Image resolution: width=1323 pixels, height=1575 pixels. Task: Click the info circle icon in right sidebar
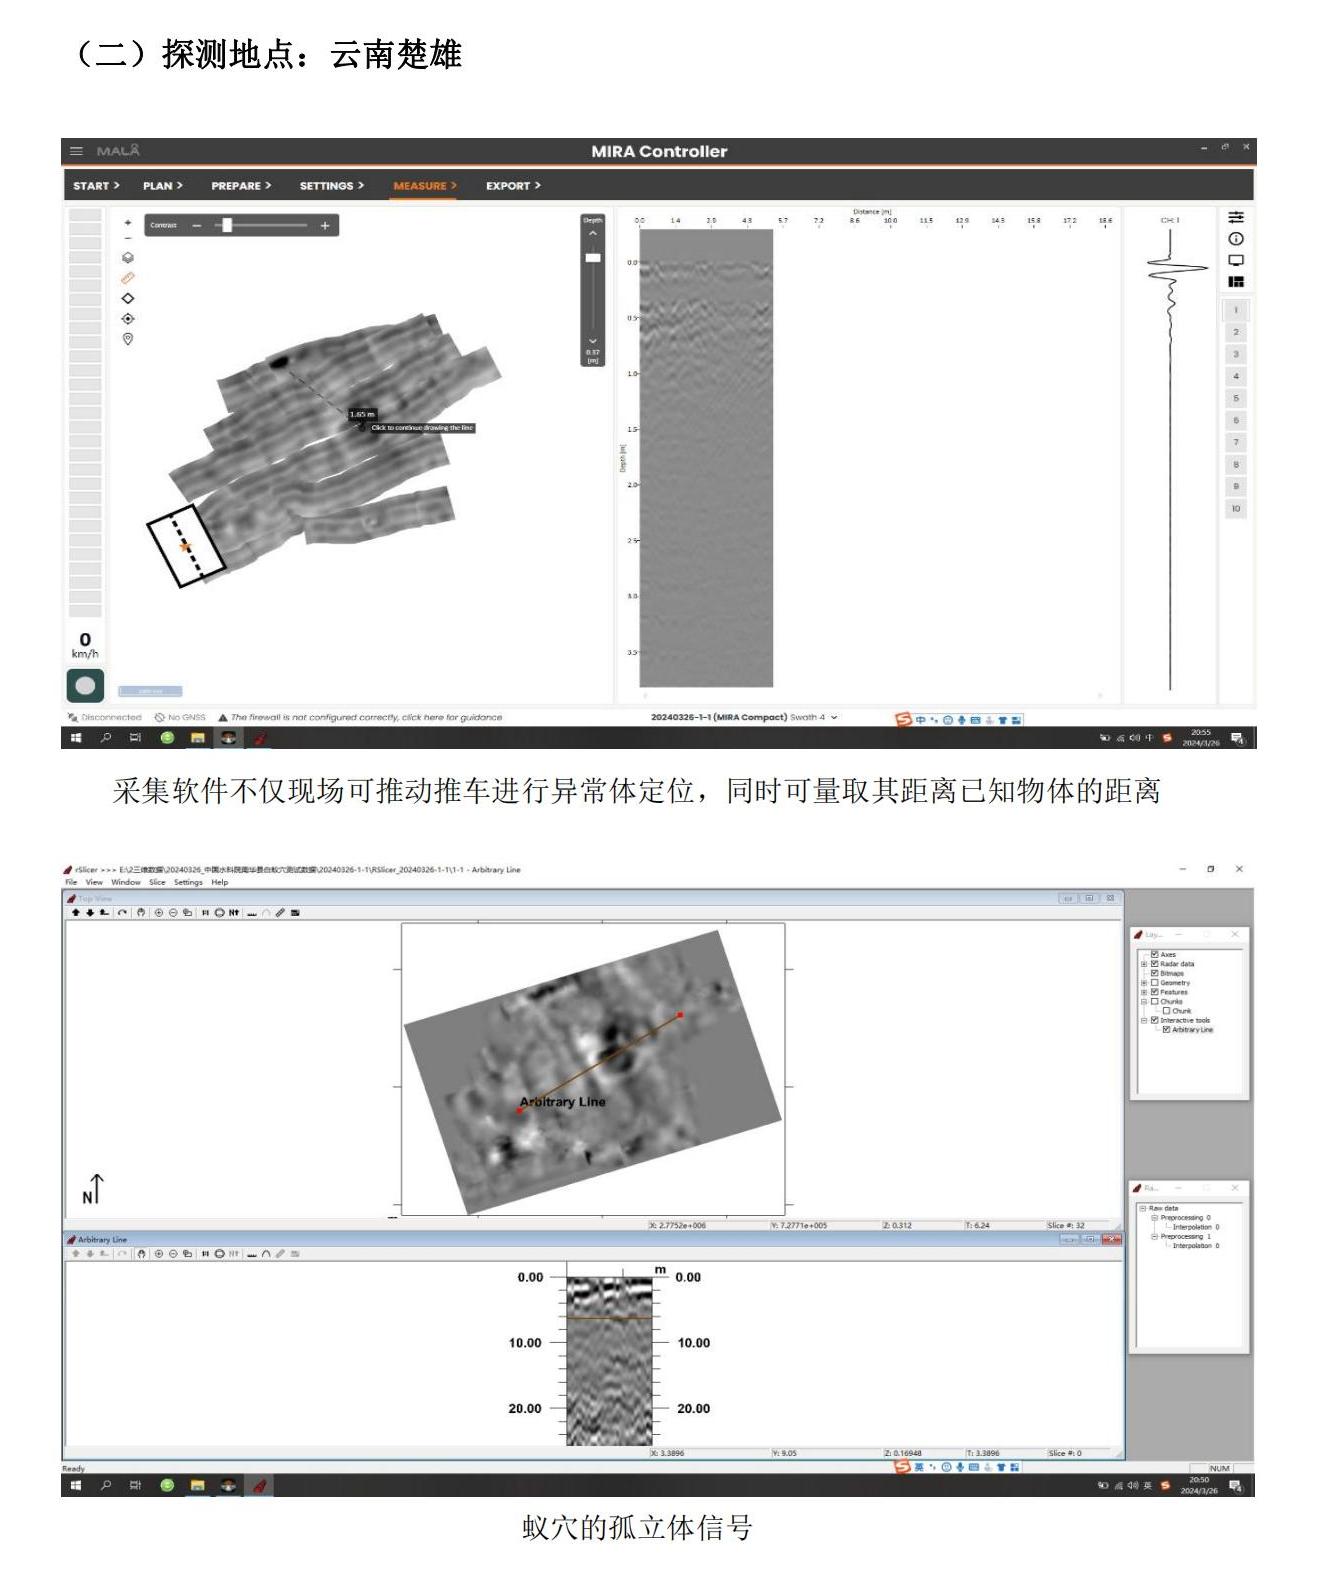[x=1236, y=239]
